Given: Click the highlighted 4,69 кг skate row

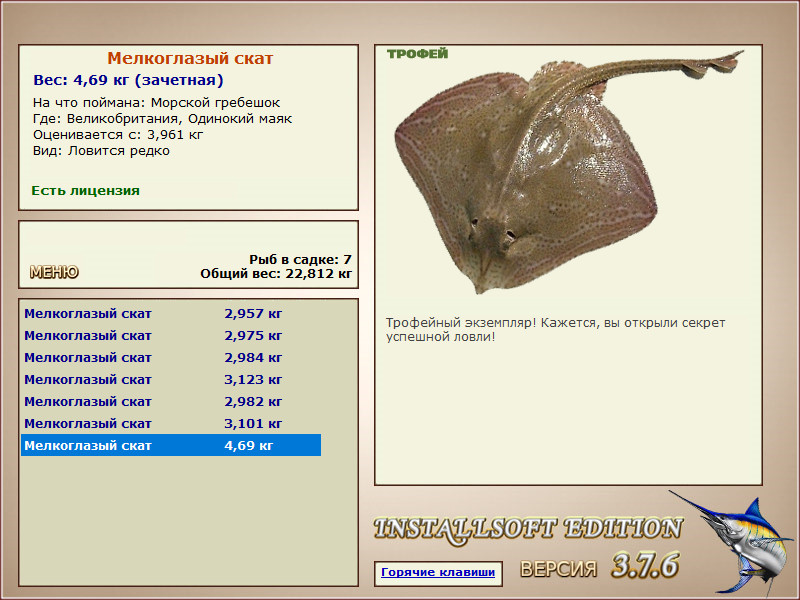Looking at the screenshot, I should [x=171, y=445].
